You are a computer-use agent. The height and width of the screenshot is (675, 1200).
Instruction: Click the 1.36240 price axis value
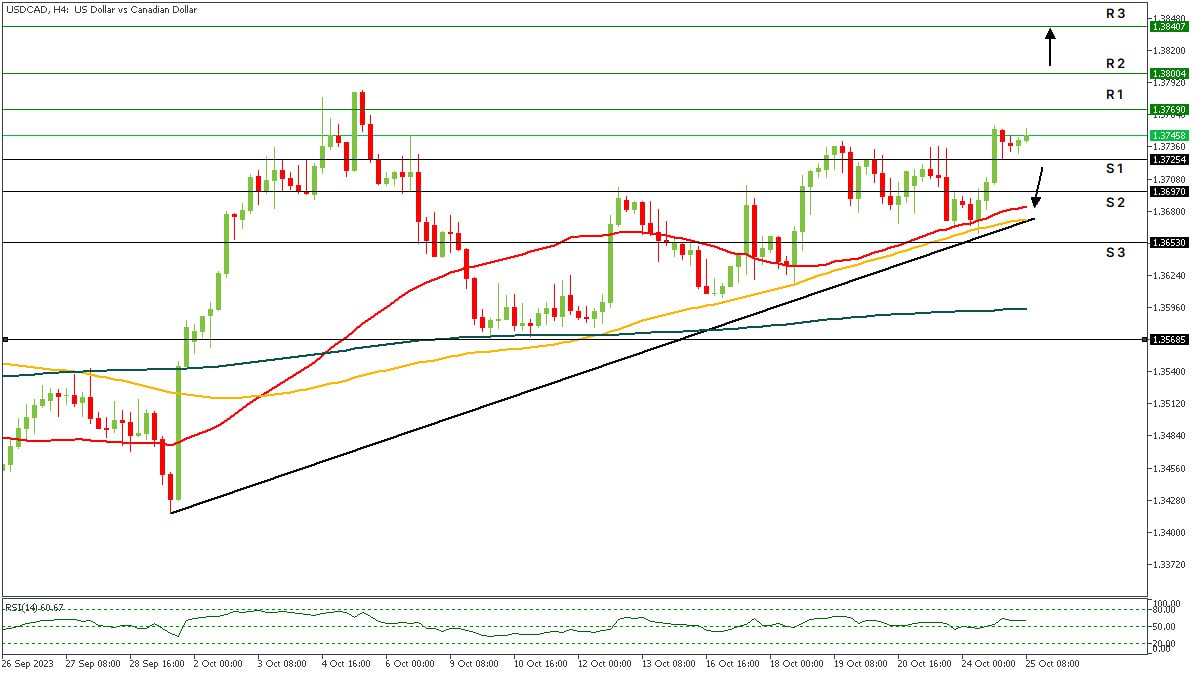pyautogui.click(x=1168, y=275)
